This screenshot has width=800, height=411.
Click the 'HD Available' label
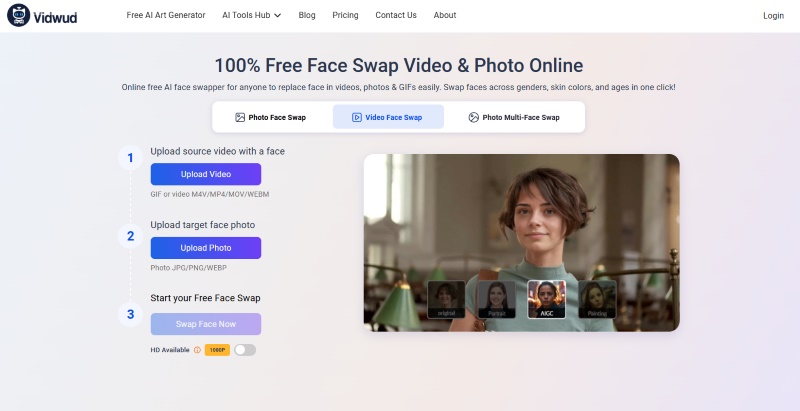pyautogui.click(x=170, y=350)
